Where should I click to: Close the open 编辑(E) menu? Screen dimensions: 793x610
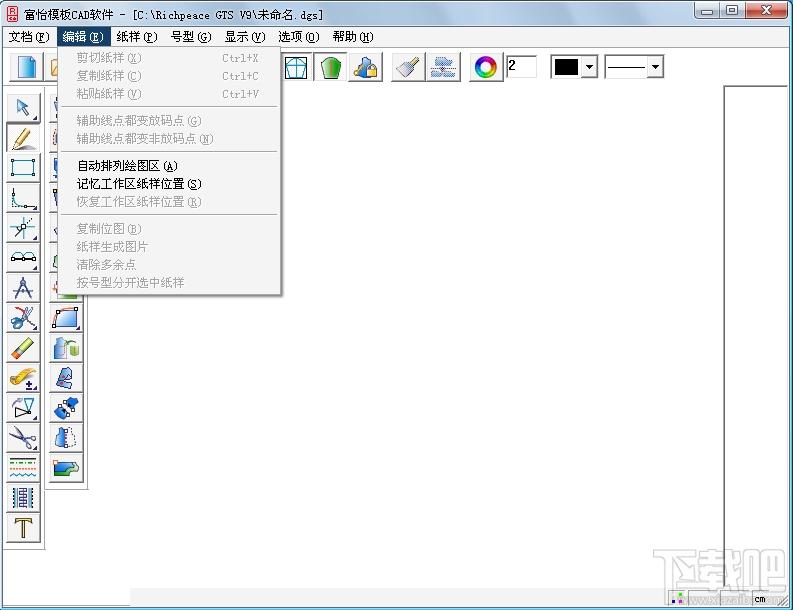click(x=83, y=37)
